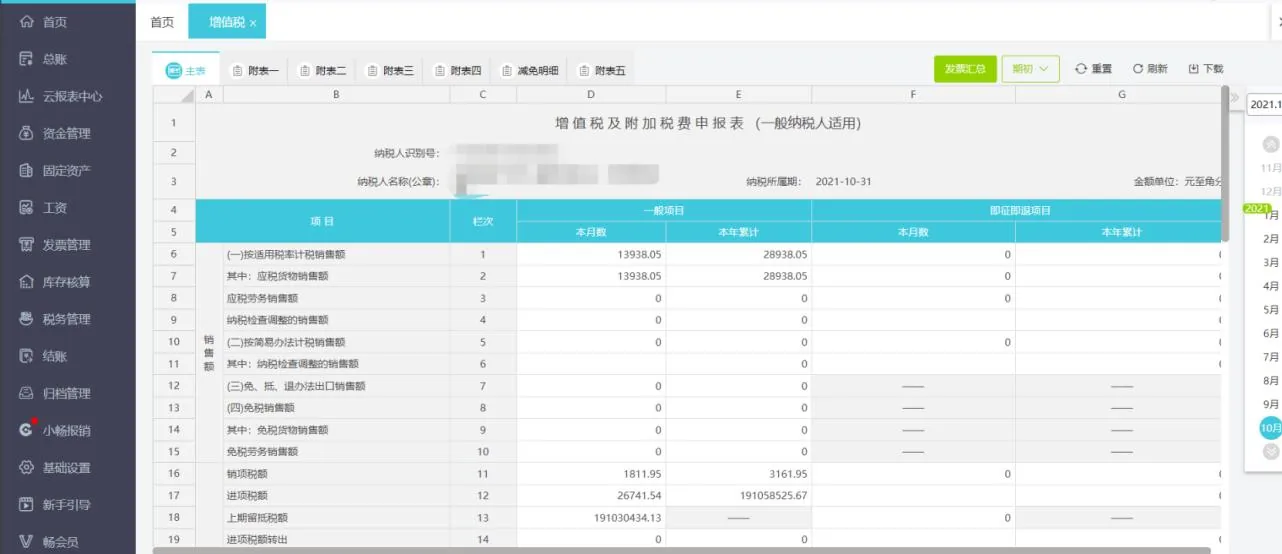Open the 附表五 sheet tab

tap(602, 70)
